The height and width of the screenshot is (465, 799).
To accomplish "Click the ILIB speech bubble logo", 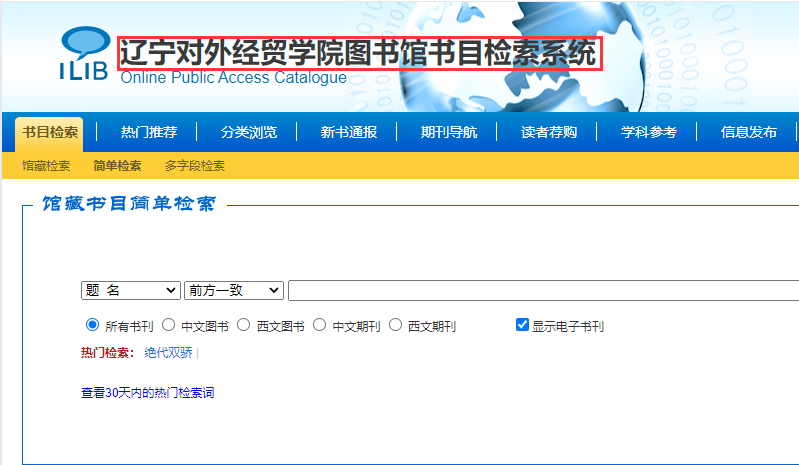I will (x=85, y=53).
